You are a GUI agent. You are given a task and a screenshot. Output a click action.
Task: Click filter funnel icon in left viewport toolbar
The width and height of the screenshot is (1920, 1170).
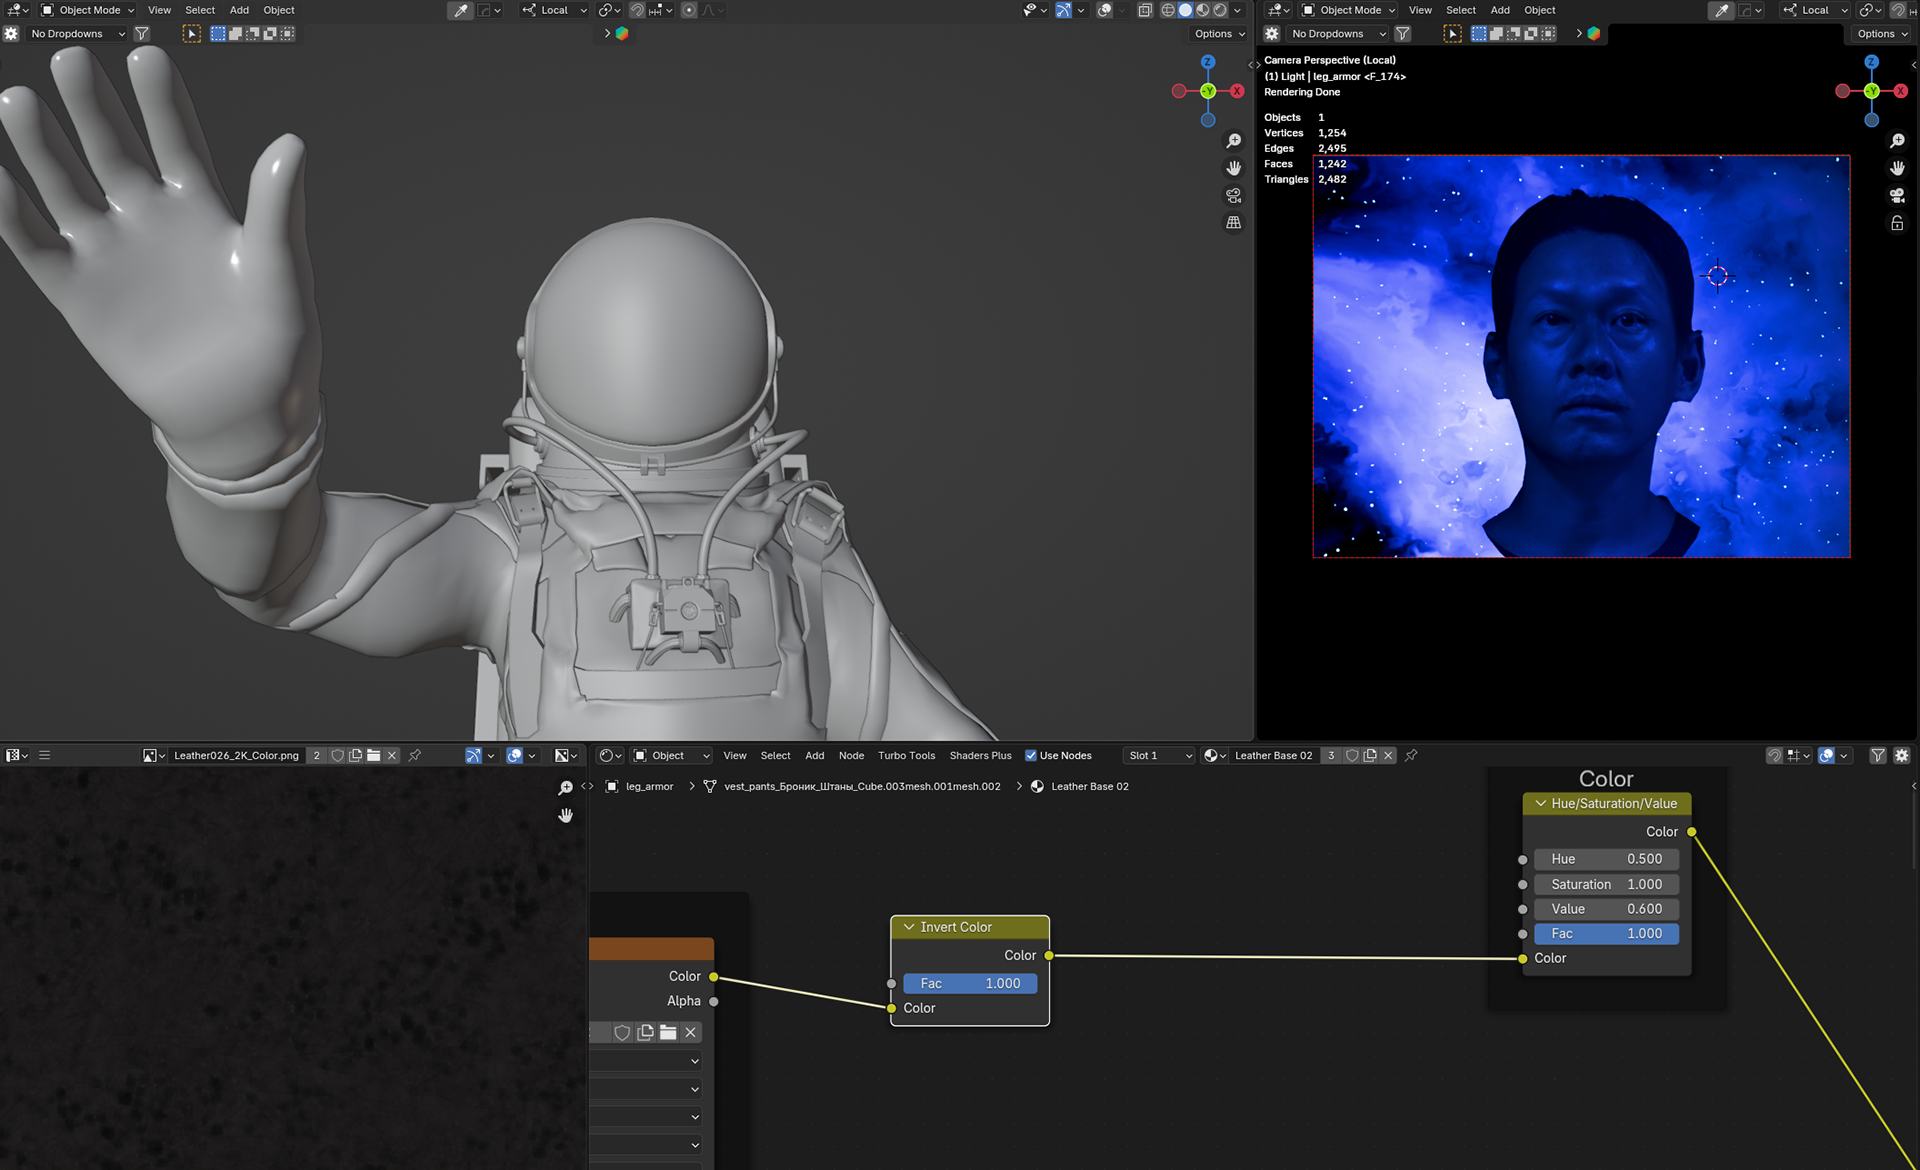[x=142, y=33]
